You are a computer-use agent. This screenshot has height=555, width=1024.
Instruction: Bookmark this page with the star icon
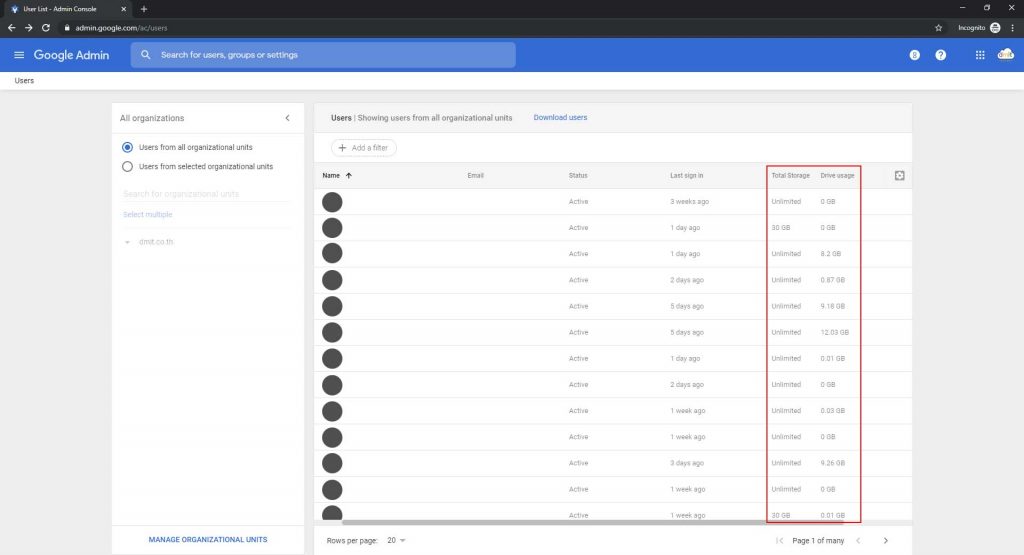[938, 27]
